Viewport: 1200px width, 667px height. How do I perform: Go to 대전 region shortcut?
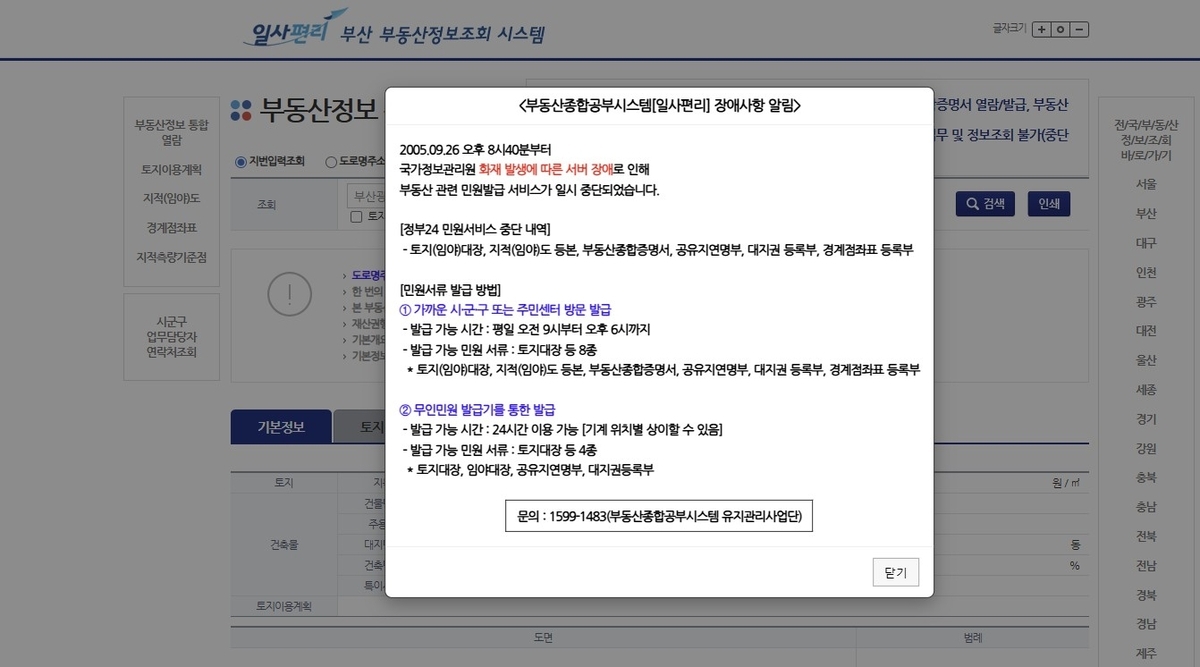pos(1146,331)
